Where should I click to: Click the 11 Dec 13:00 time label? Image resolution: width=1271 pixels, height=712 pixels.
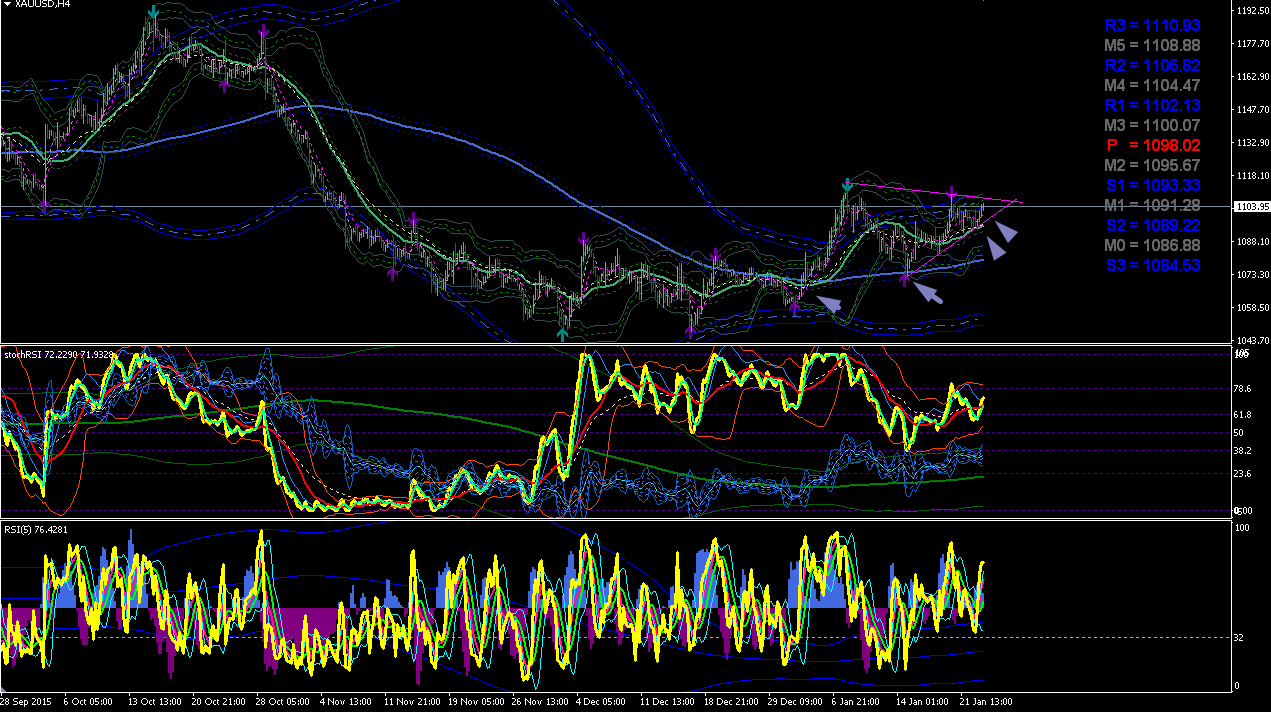pyautogui.click(x=665, y=701)
